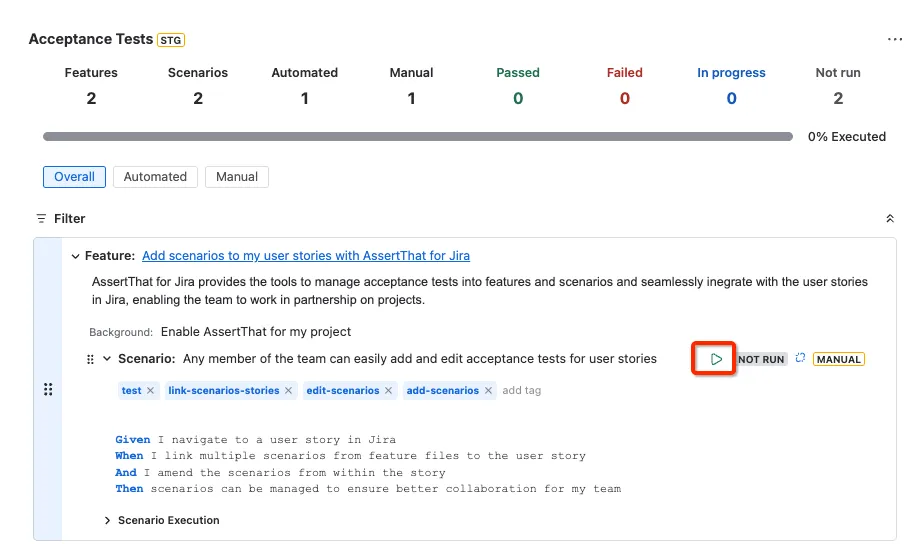The width and height of the screenshot is (920, 544).
Task: Click the 'Given I navigate' step line
Action: [x=255, y=440]
